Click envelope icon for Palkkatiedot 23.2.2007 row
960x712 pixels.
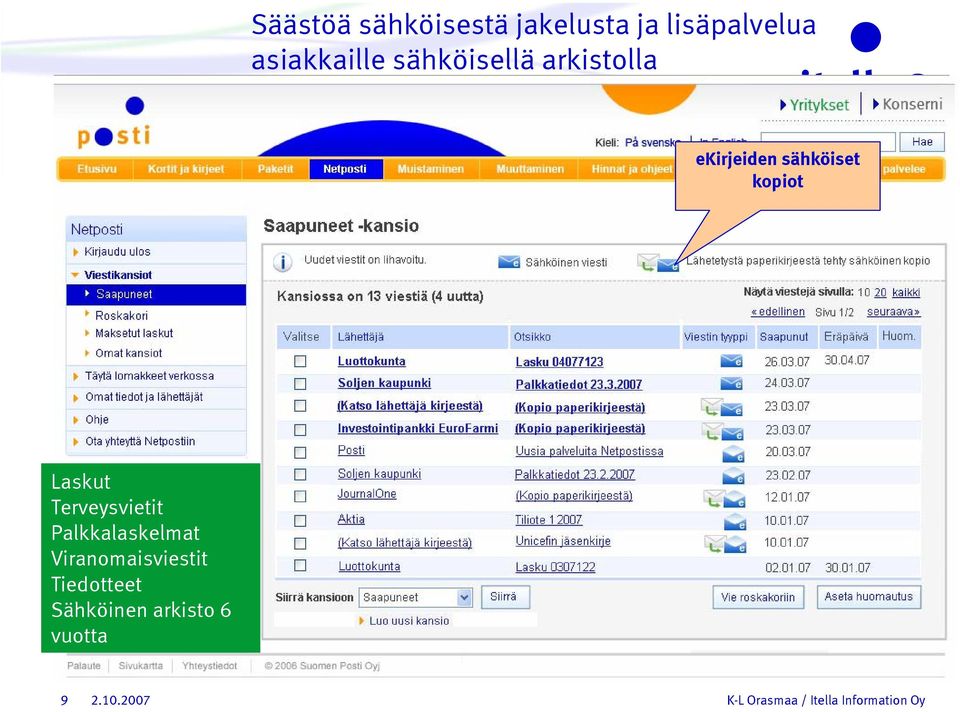[x=733, y=476]
